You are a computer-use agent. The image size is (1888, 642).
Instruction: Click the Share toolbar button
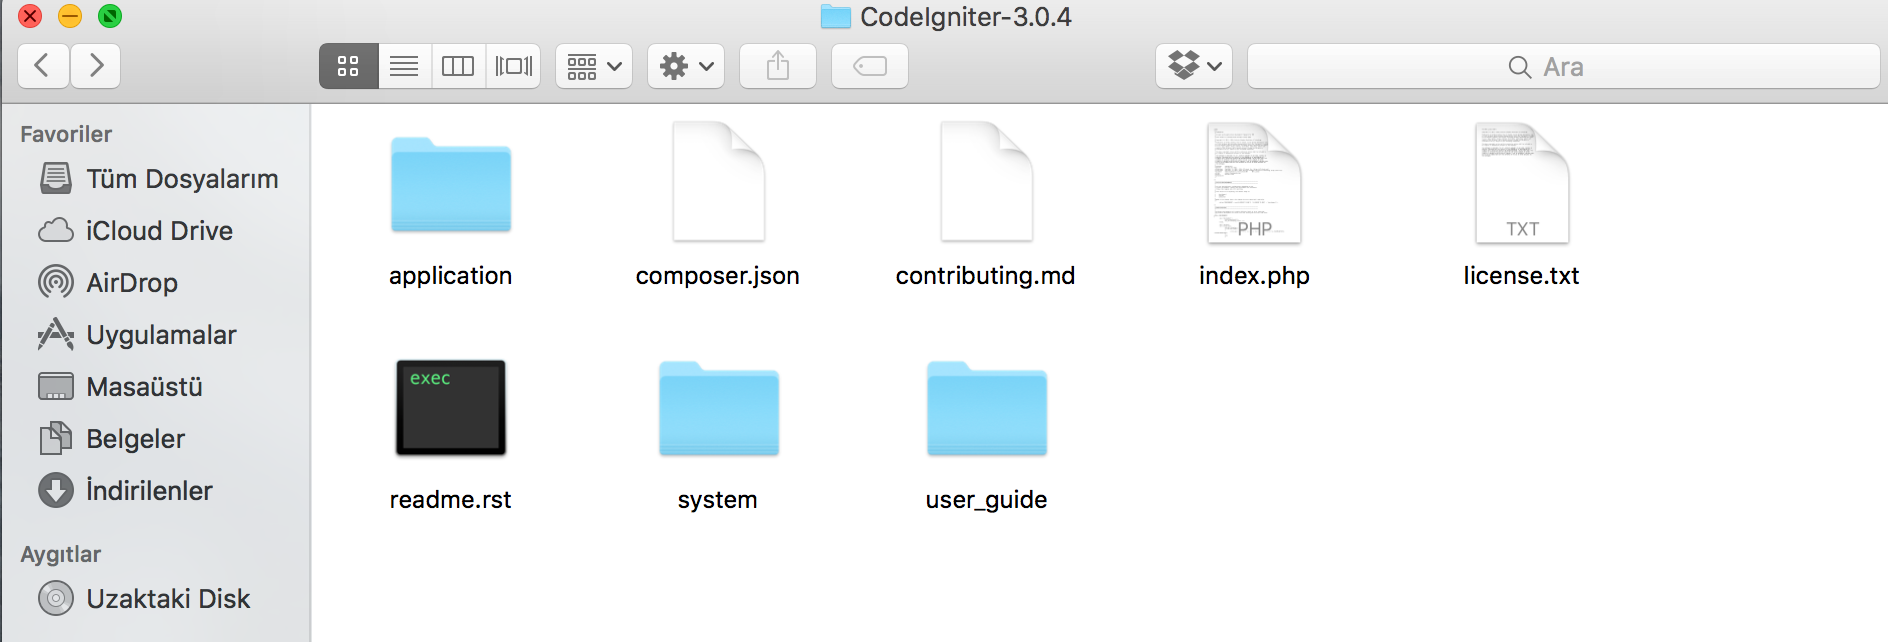(778, 66)
